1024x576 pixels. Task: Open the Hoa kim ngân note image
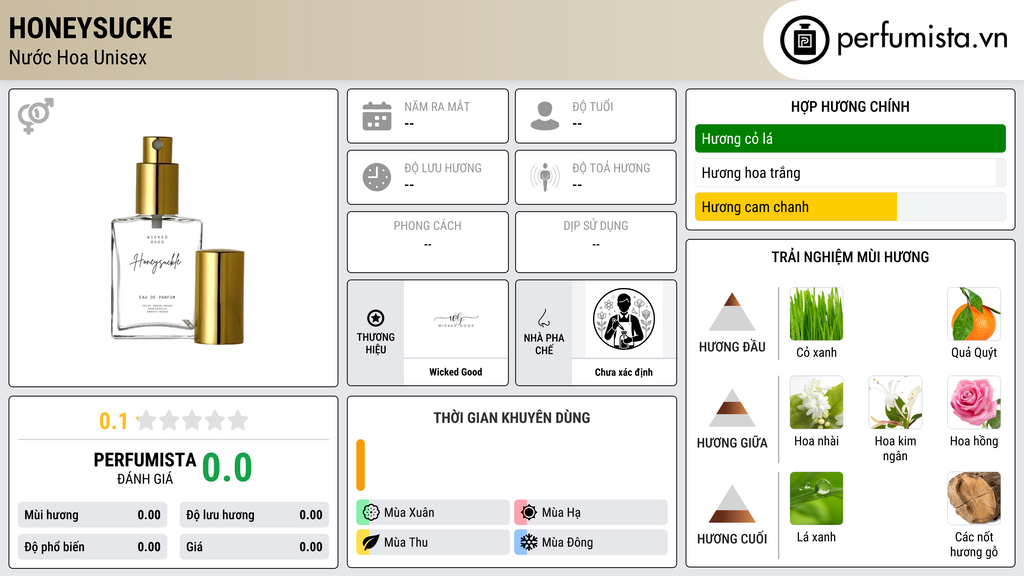click(895, 402)
